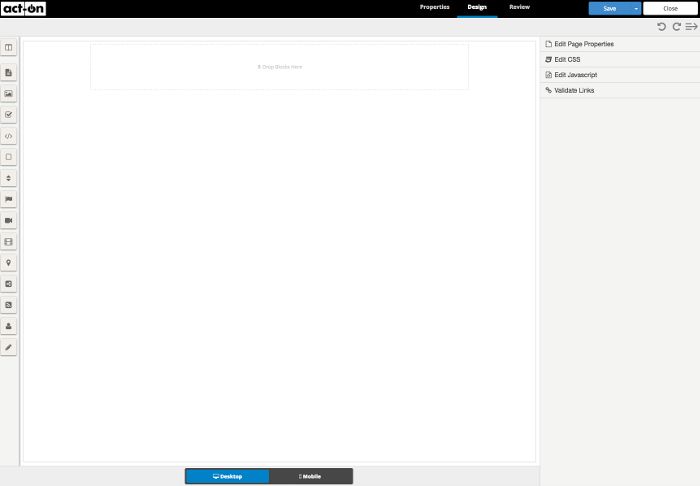This screenshot has height=486, width=700.
Task: Open the Save dropdown arrow
Action: pos(636,8)
